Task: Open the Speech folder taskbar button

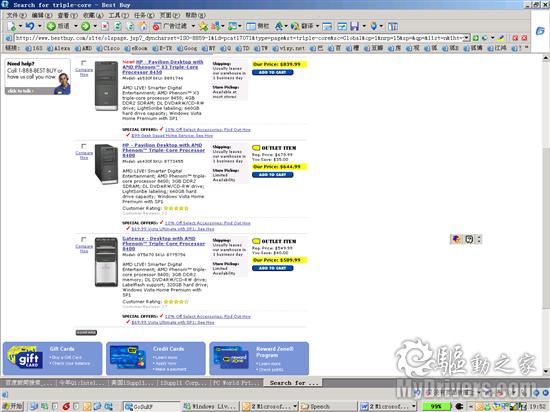Action: 328,406
